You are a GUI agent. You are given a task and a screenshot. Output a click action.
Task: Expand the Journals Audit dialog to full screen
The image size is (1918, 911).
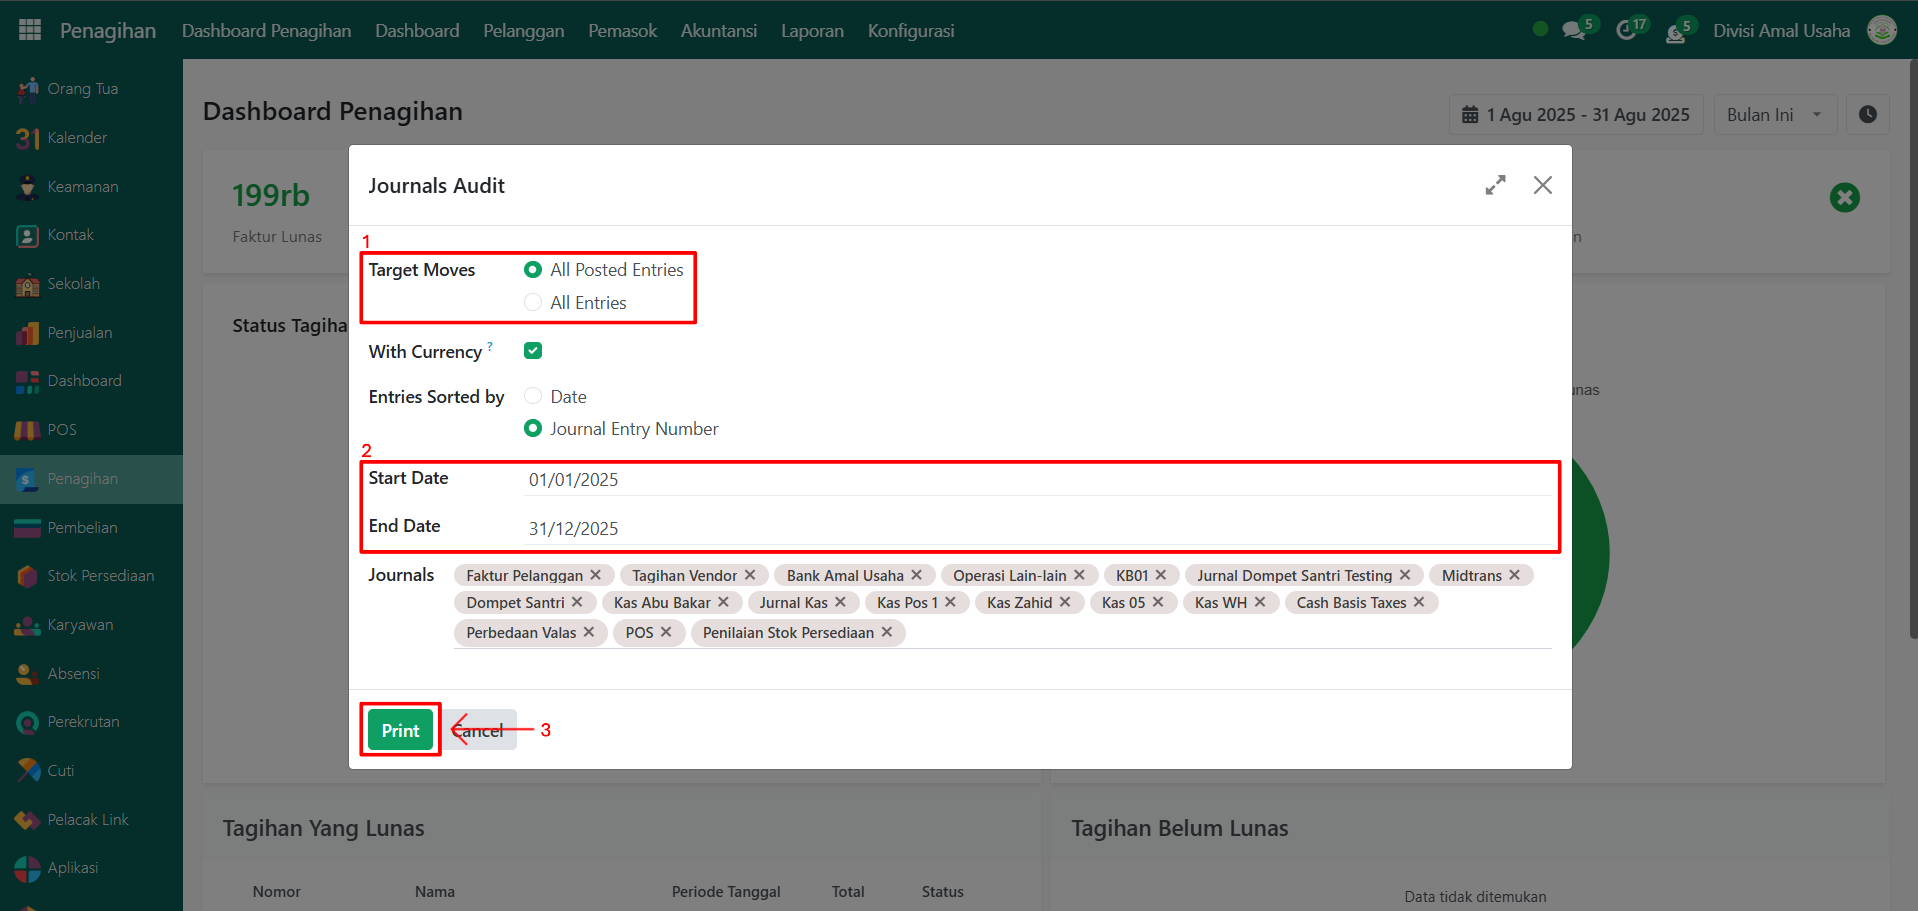click(1495, 185)
